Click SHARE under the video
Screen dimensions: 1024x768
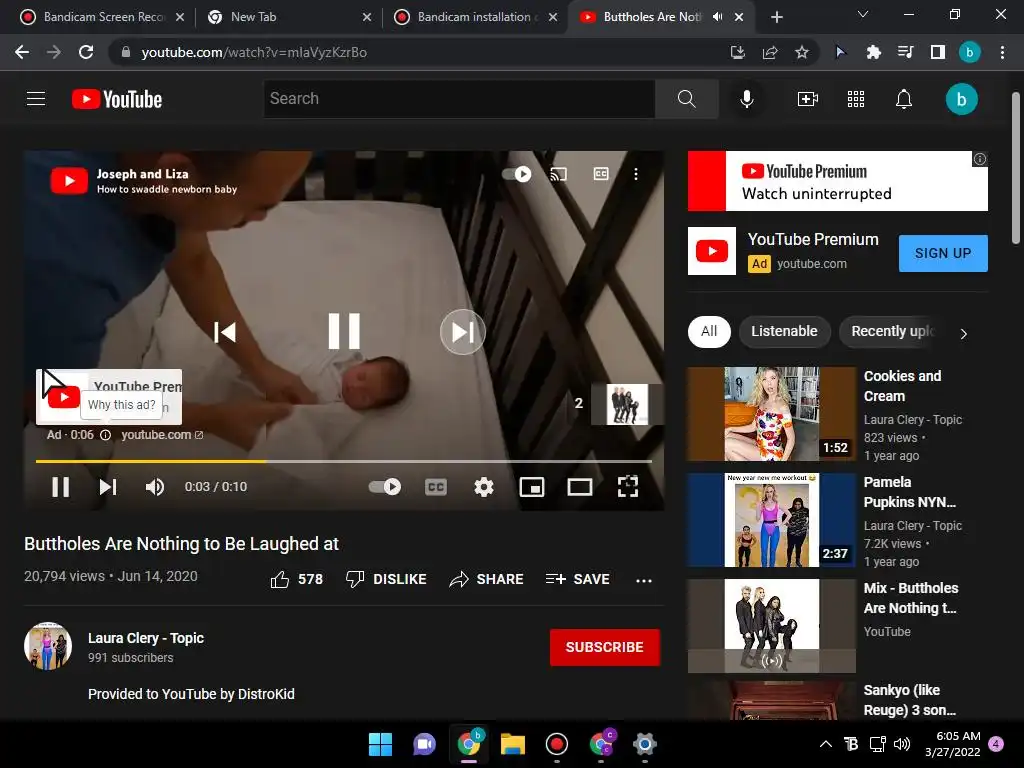point(487,579)
